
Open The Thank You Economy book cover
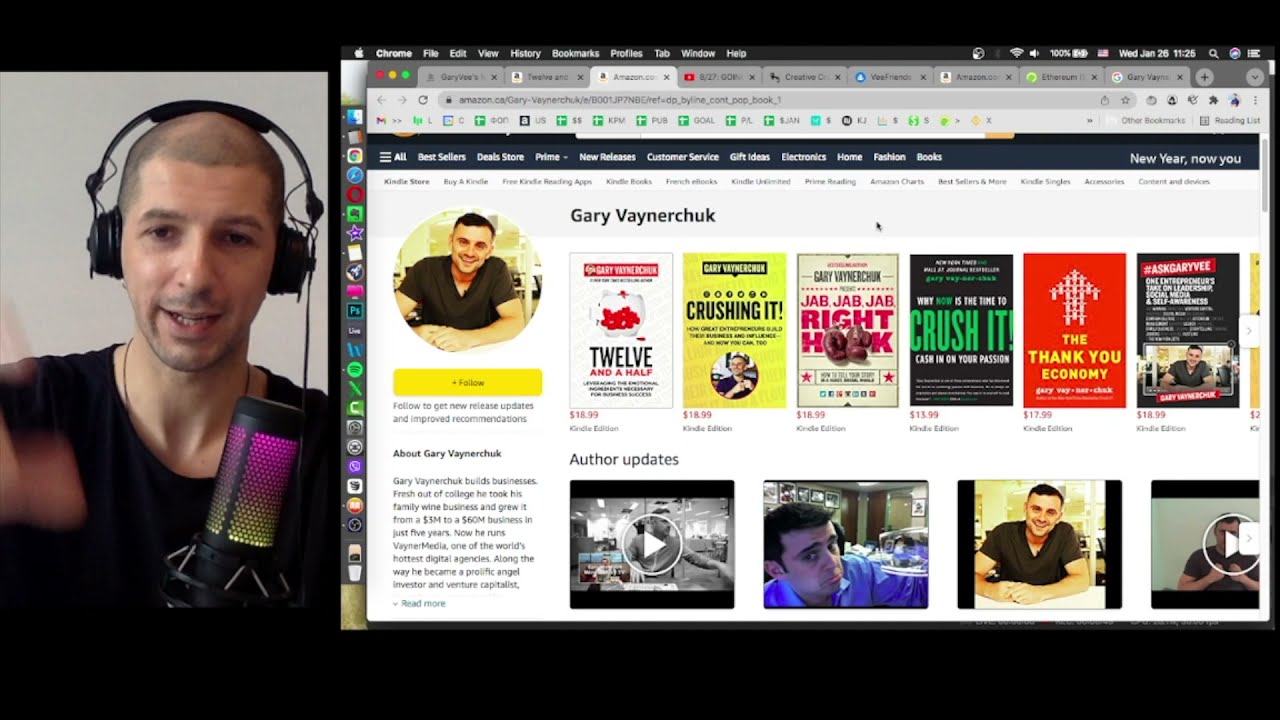tap(1075, 330)
